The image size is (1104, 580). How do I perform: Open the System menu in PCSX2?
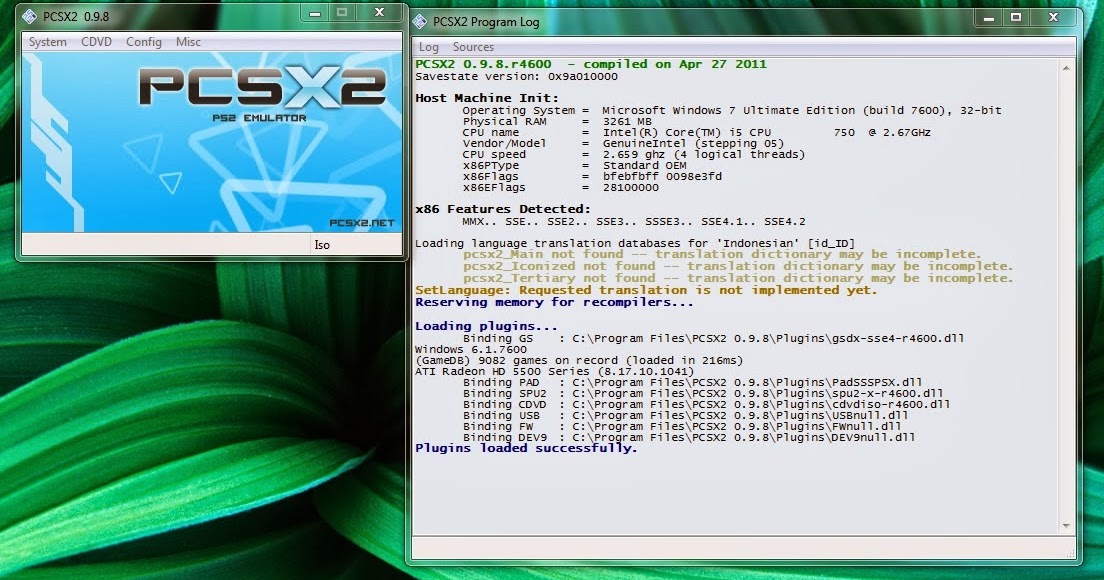coord(47,42)
